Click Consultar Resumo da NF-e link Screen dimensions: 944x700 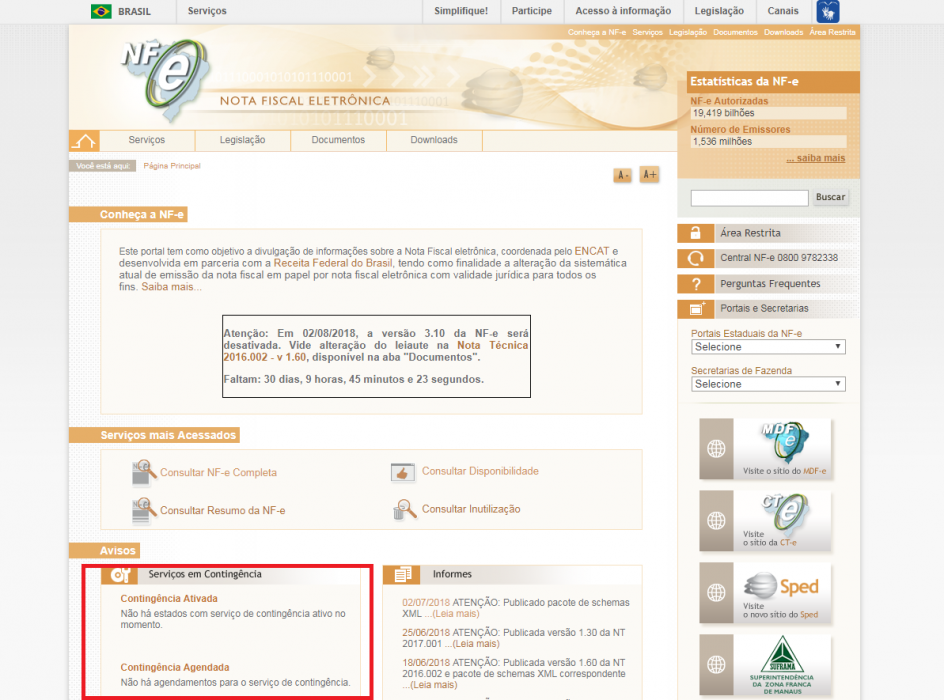[223, 510]
